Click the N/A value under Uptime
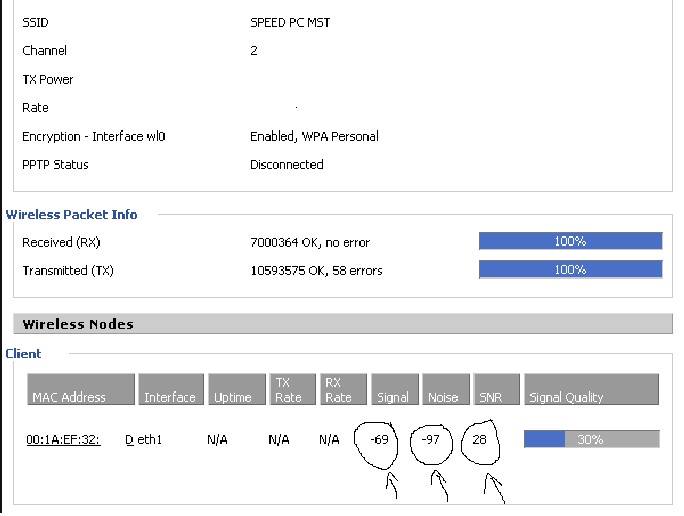Image resolution: width=684 pixels, height=516 pixels. point(217,440)
